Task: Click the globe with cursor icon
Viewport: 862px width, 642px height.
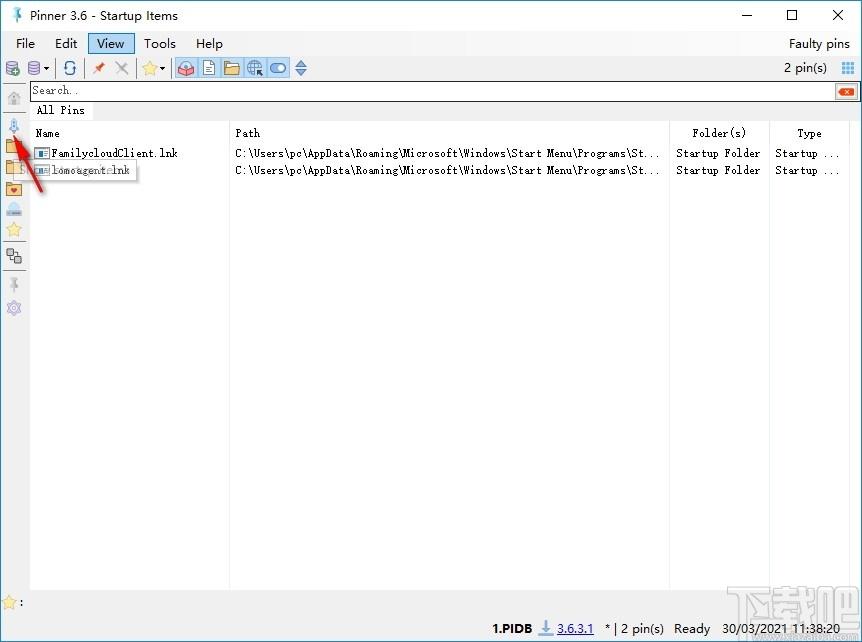Action: pos(255,68)
